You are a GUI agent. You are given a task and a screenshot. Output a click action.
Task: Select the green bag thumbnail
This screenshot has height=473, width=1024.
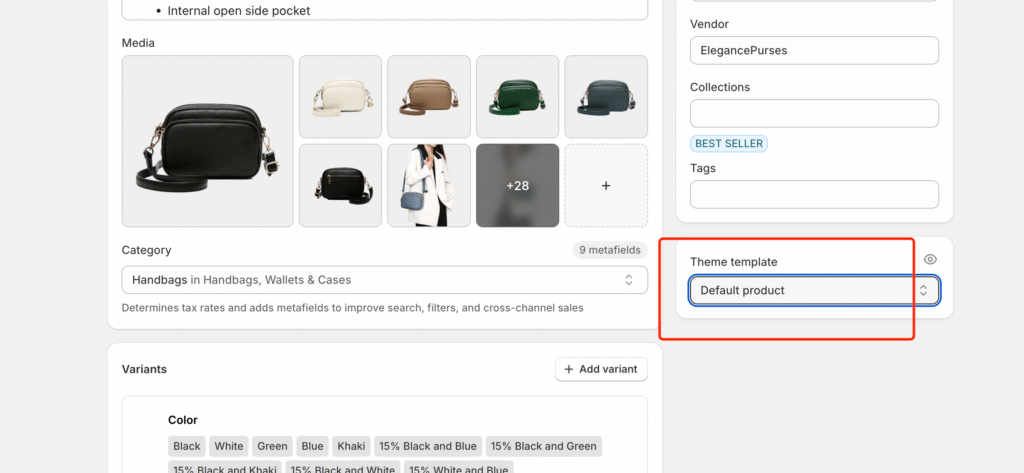click(517, 97)
